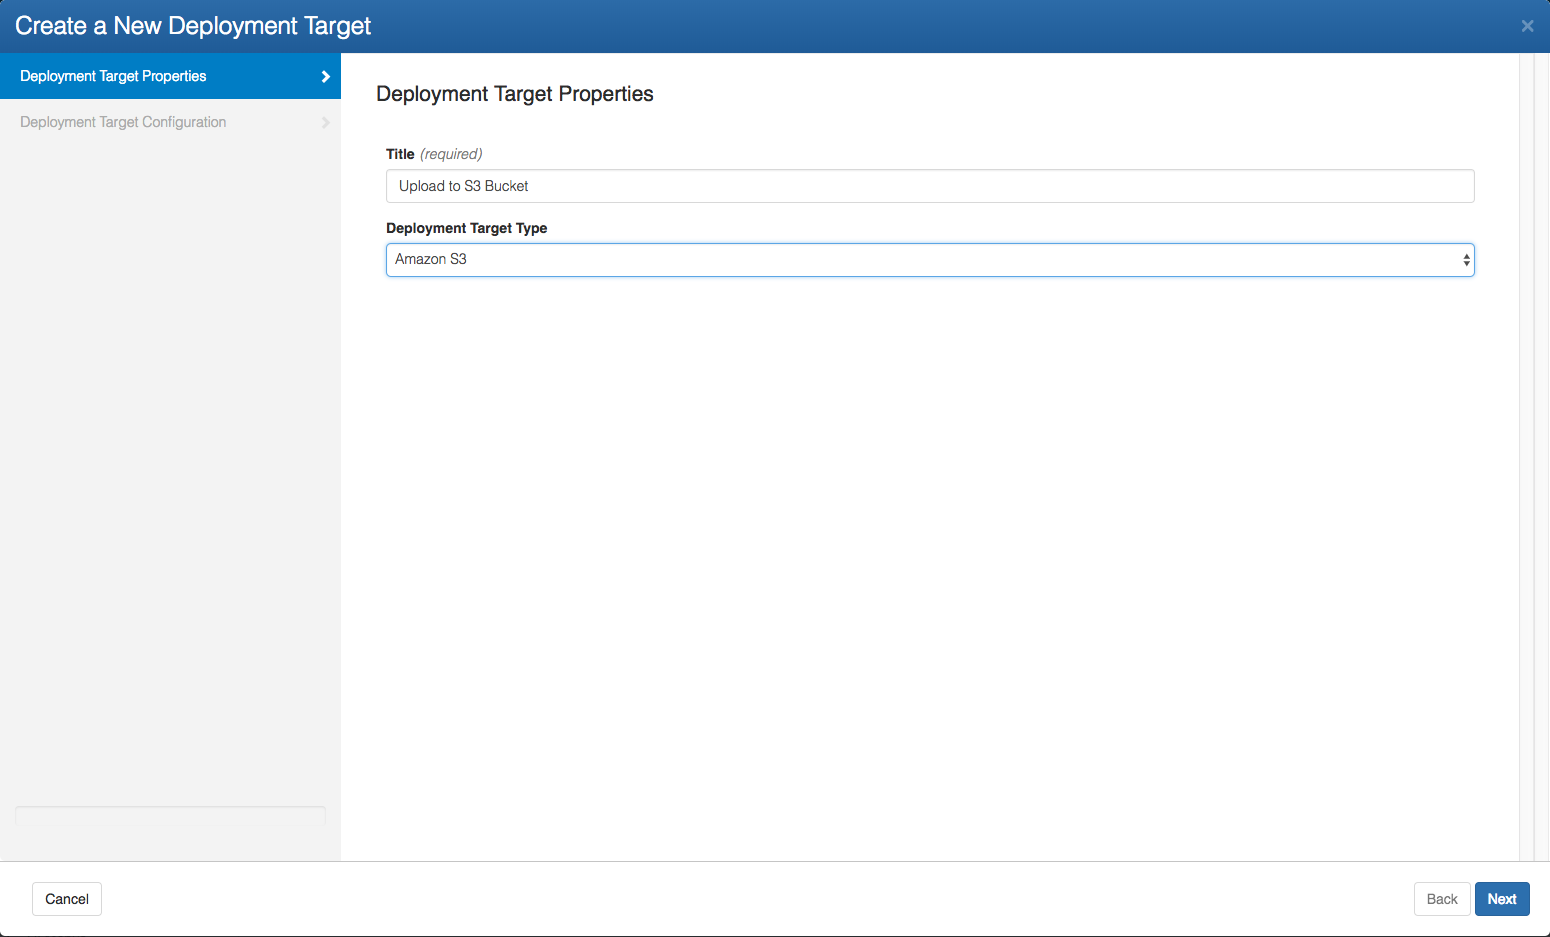
Task: Click the Deployment Target Type label
Action: click(466, 228)
